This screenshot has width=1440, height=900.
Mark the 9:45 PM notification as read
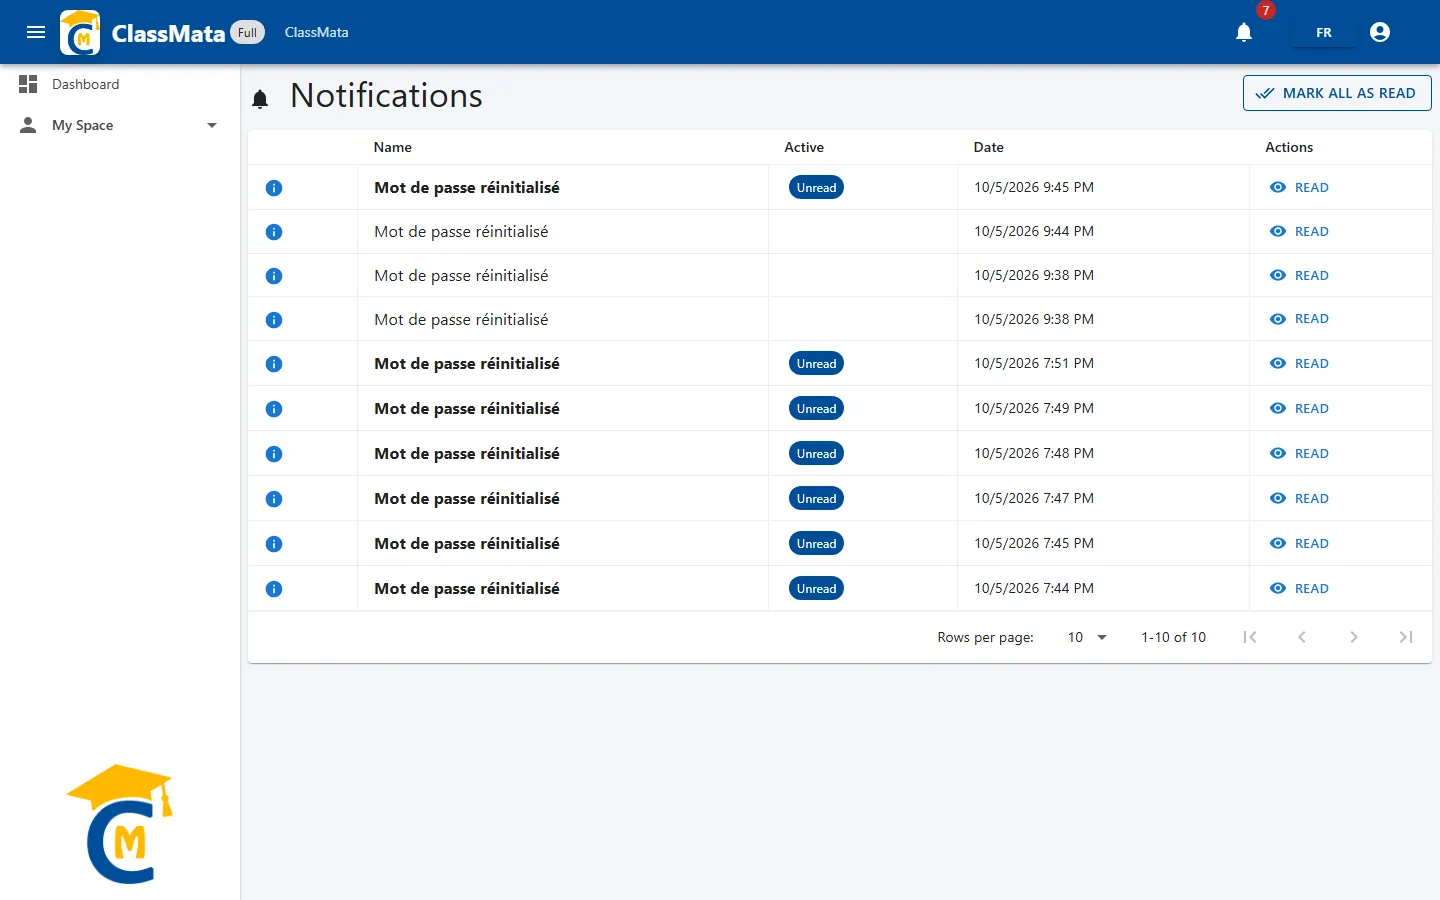[x=1299, y=187]
